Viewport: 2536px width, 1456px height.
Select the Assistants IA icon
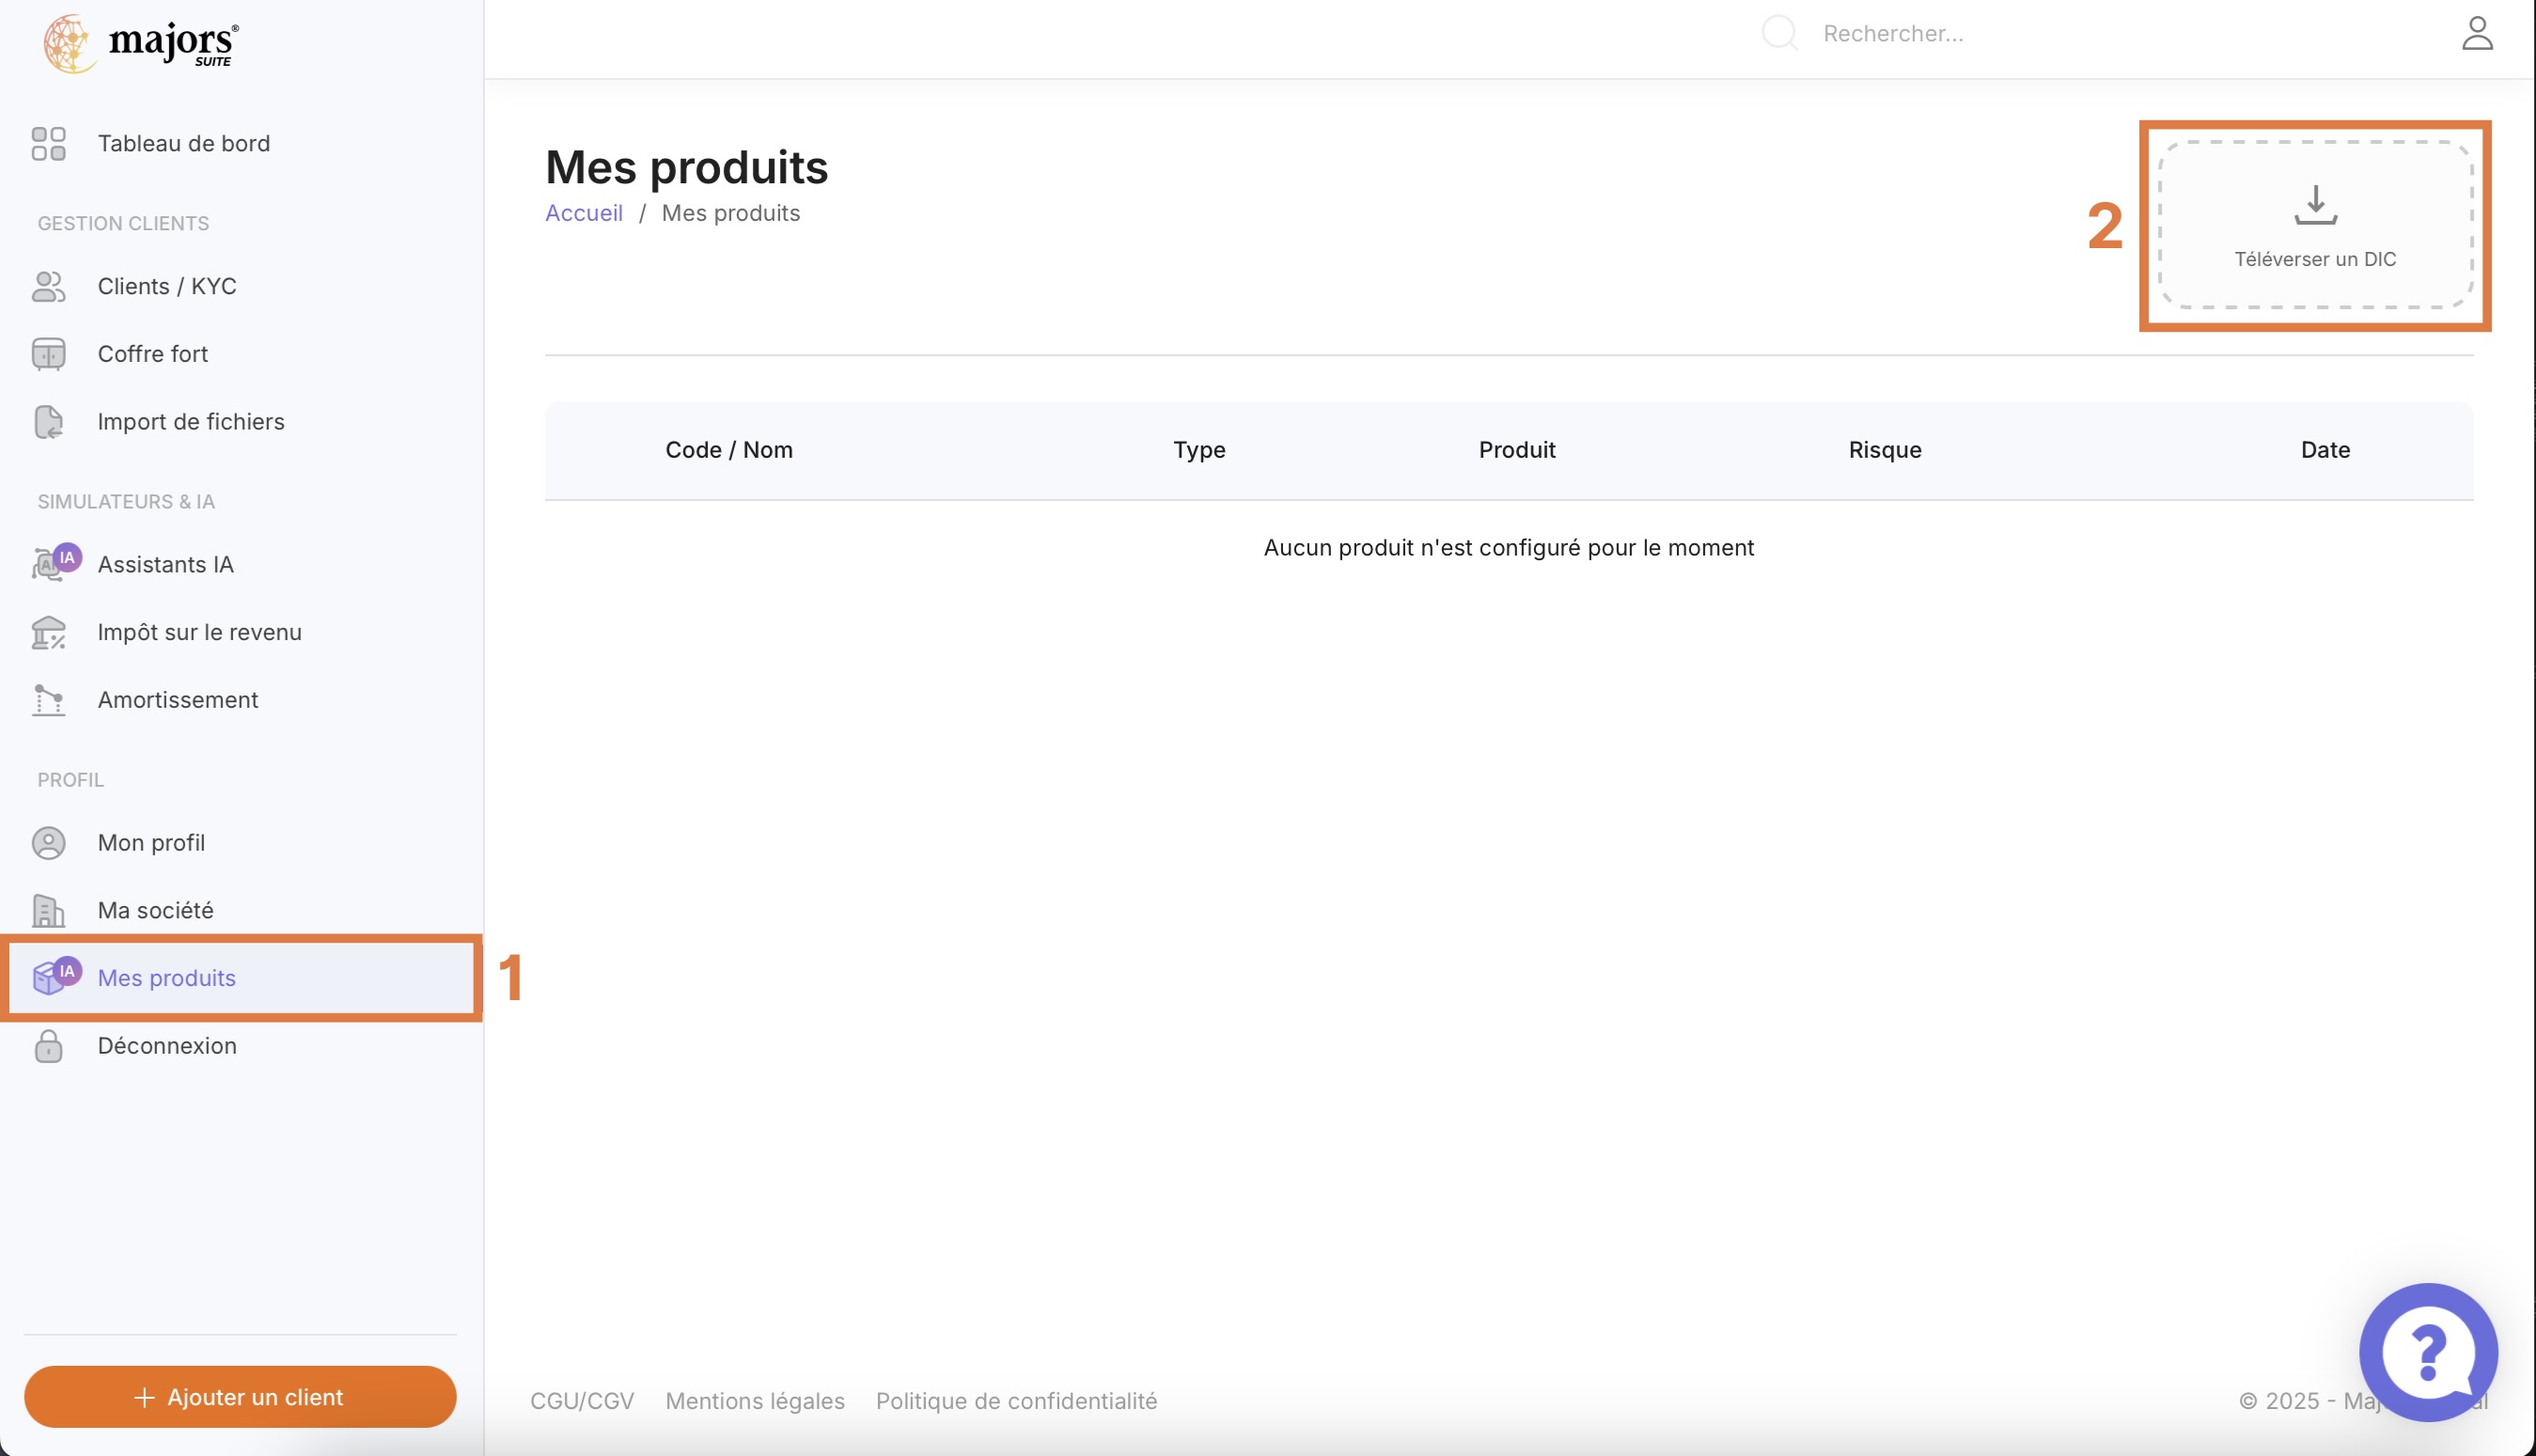[x=49, y=563]
